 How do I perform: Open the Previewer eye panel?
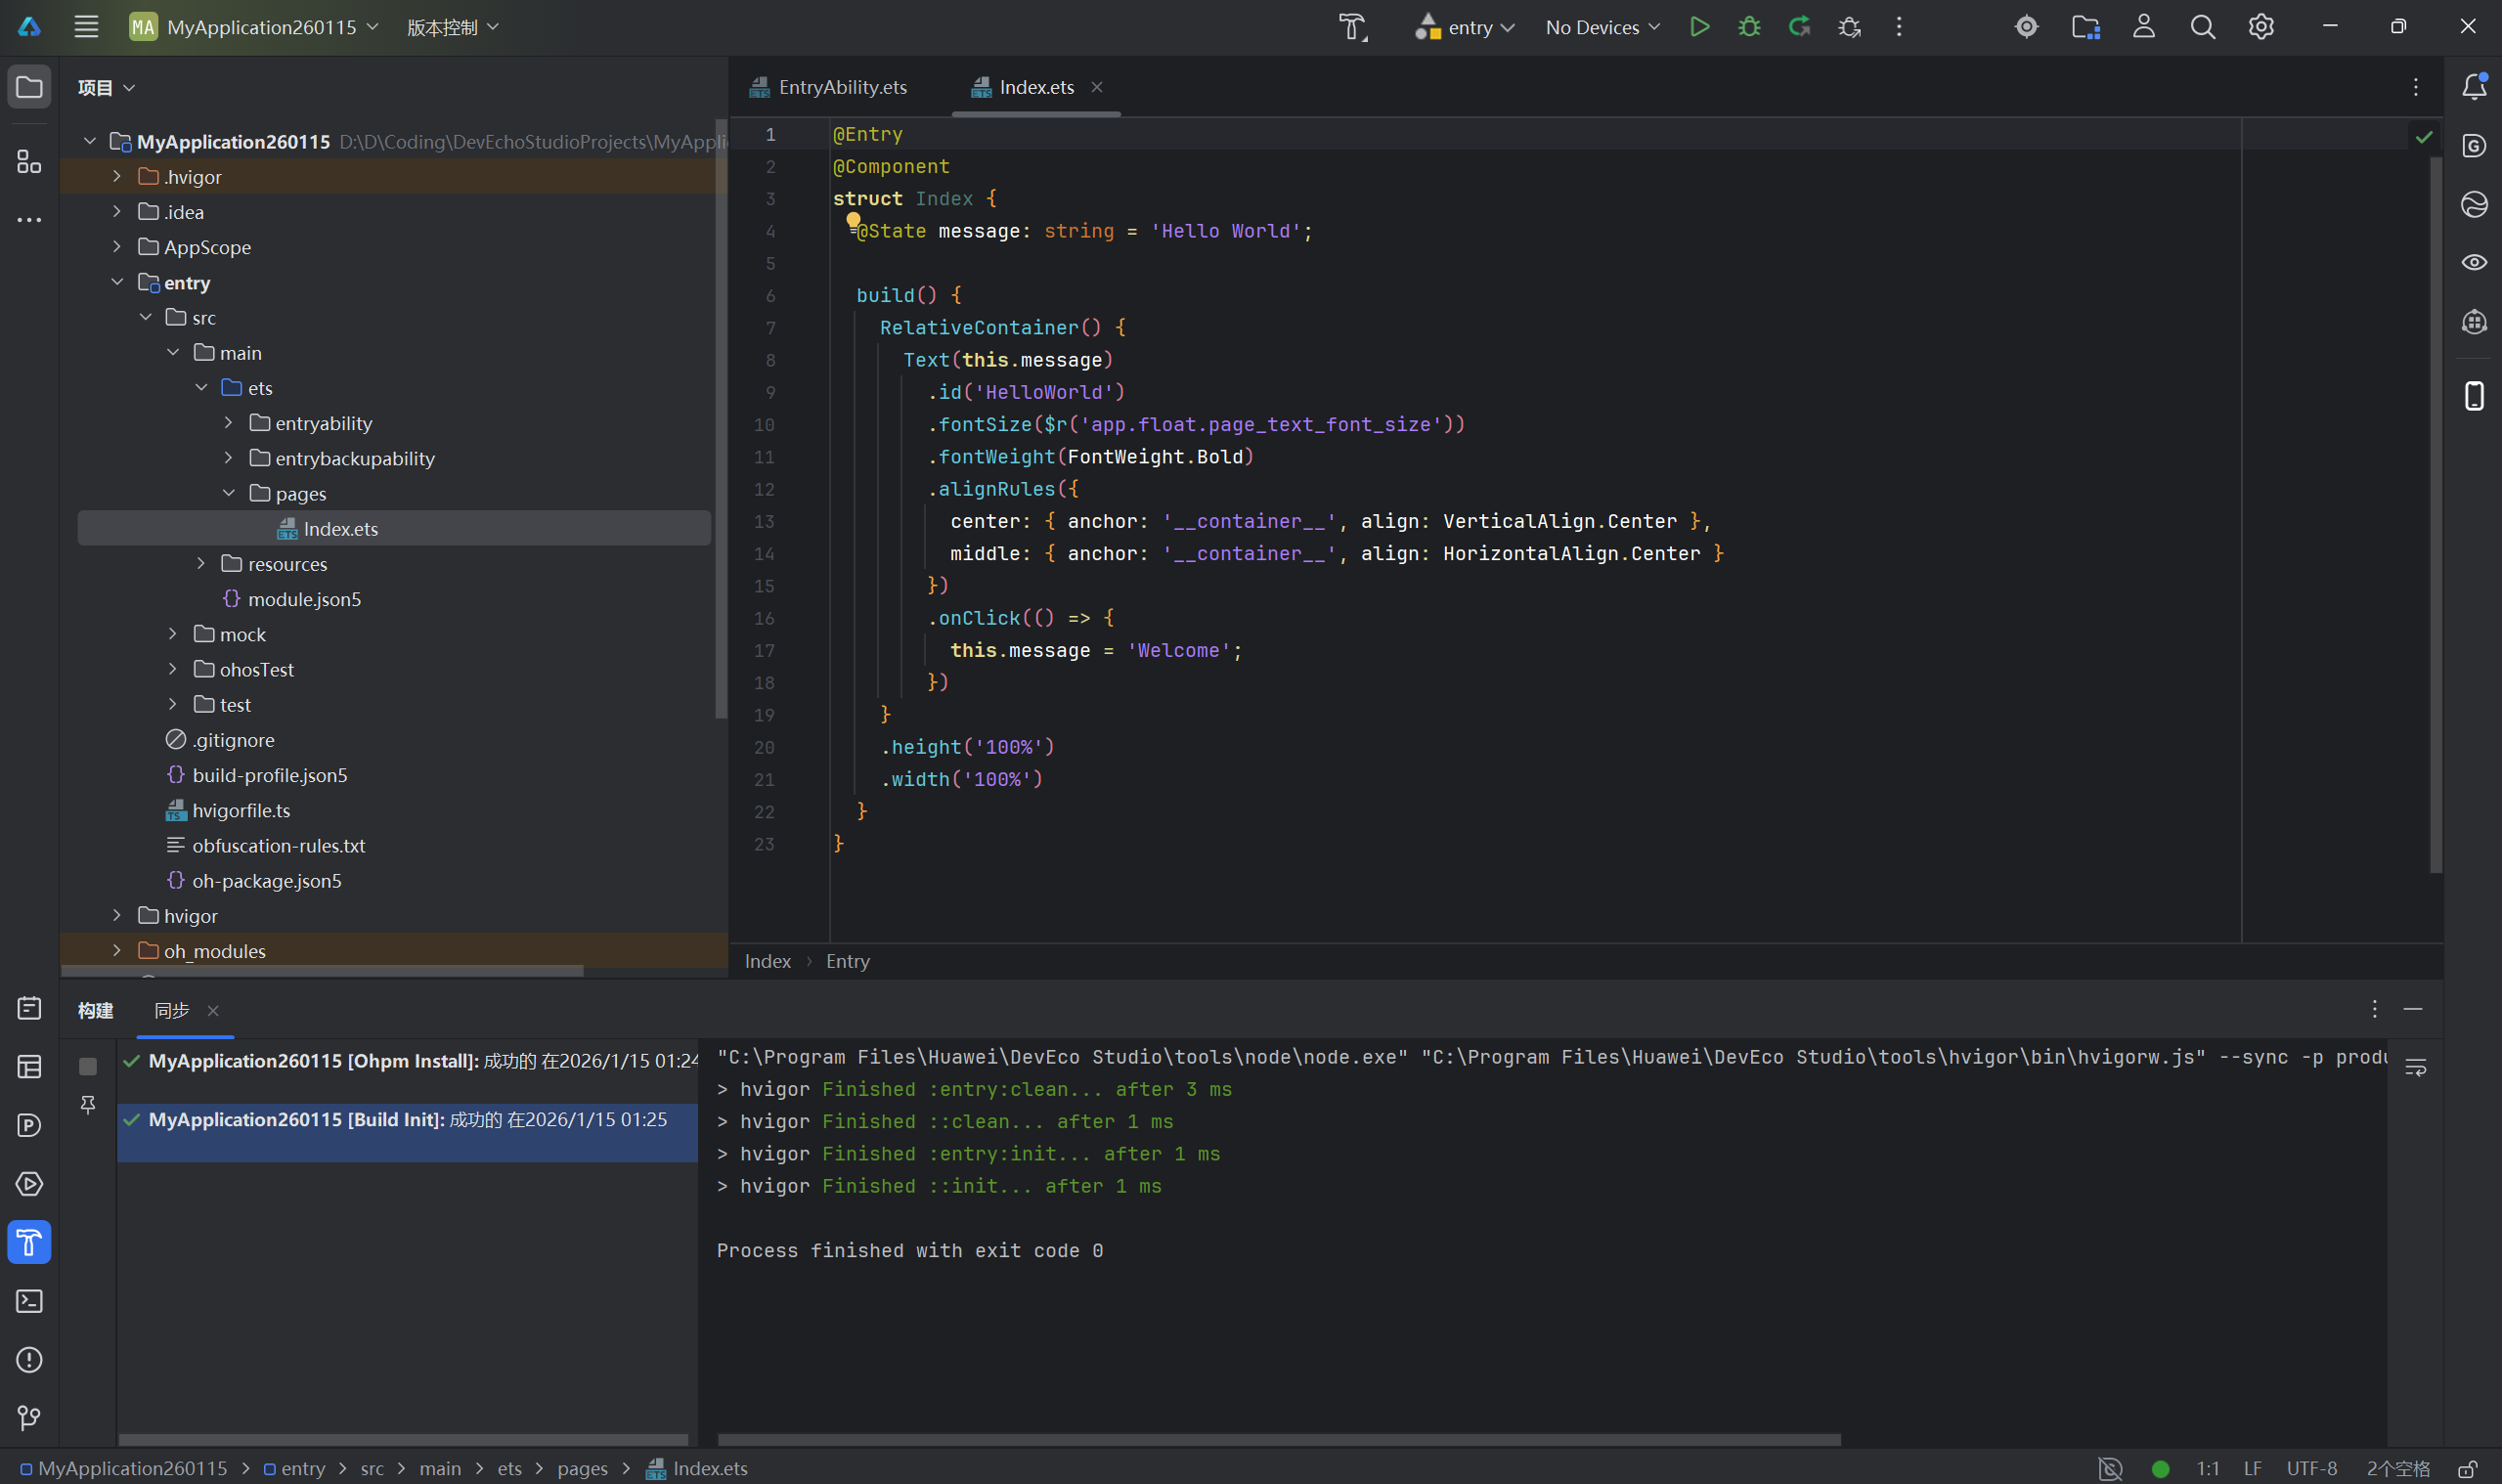click(x=2473, y=262)
